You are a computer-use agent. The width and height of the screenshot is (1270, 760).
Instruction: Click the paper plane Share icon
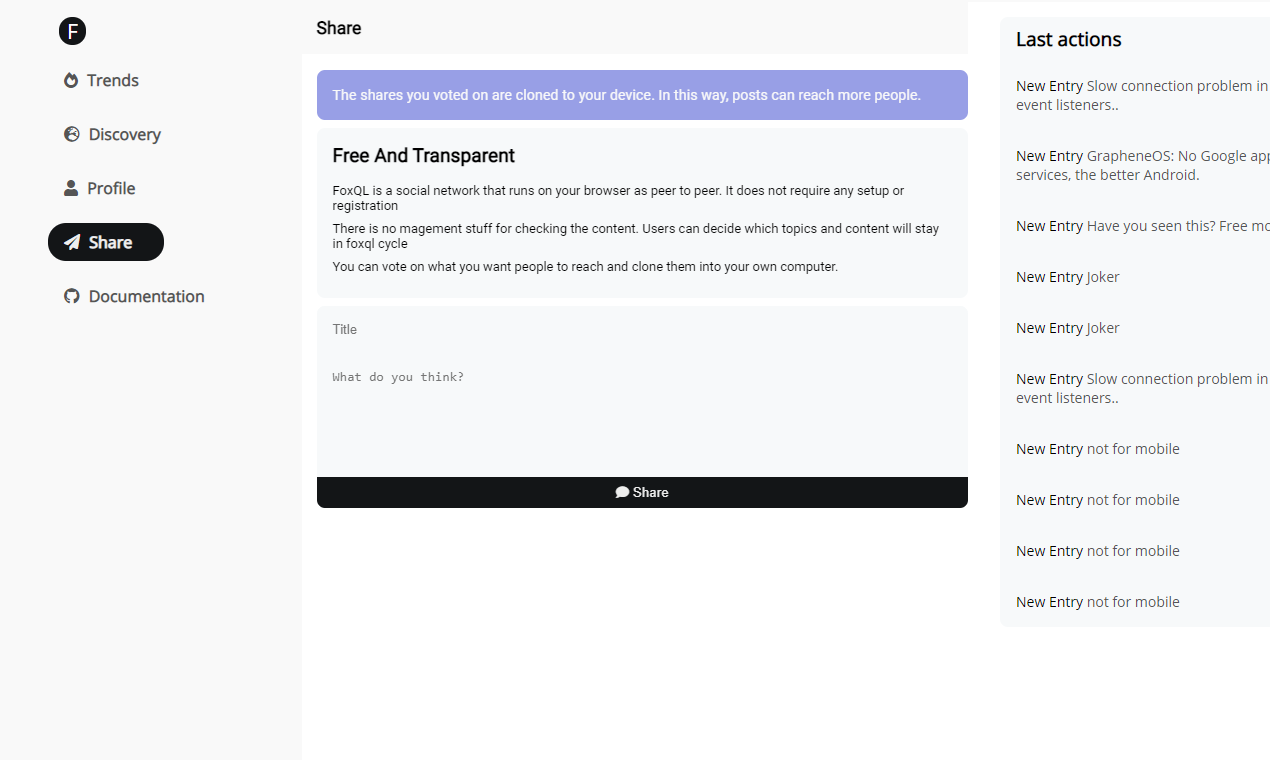72,242
